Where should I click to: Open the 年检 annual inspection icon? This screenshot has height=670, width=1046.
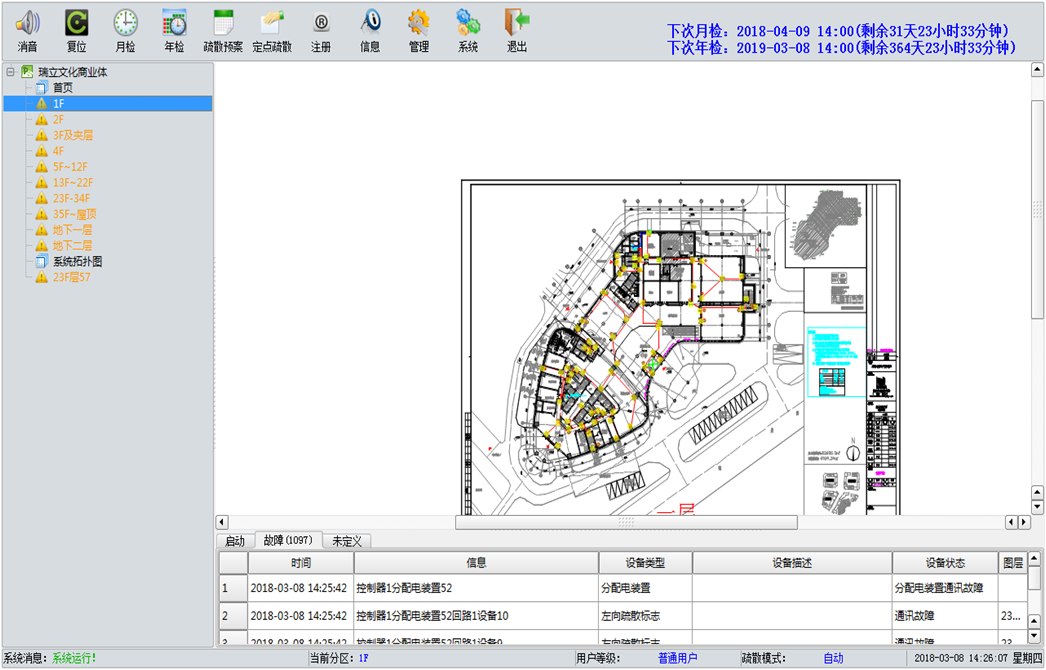point(174,23)
